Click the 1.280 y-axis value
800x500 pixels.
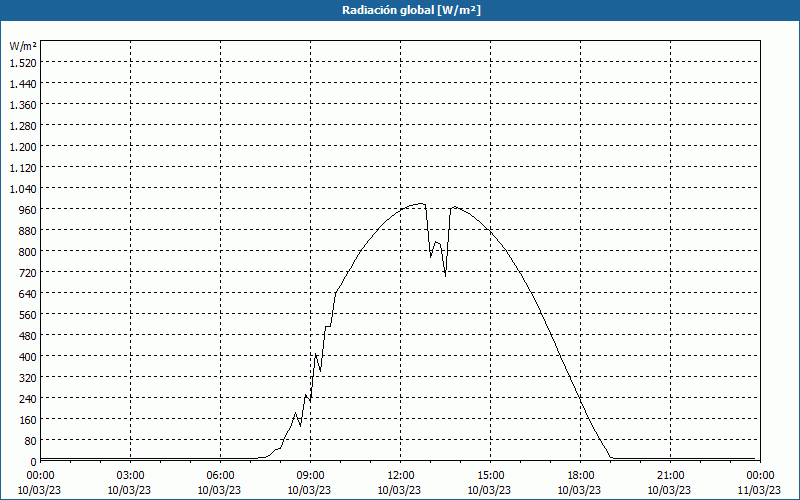tap(23, 125)
